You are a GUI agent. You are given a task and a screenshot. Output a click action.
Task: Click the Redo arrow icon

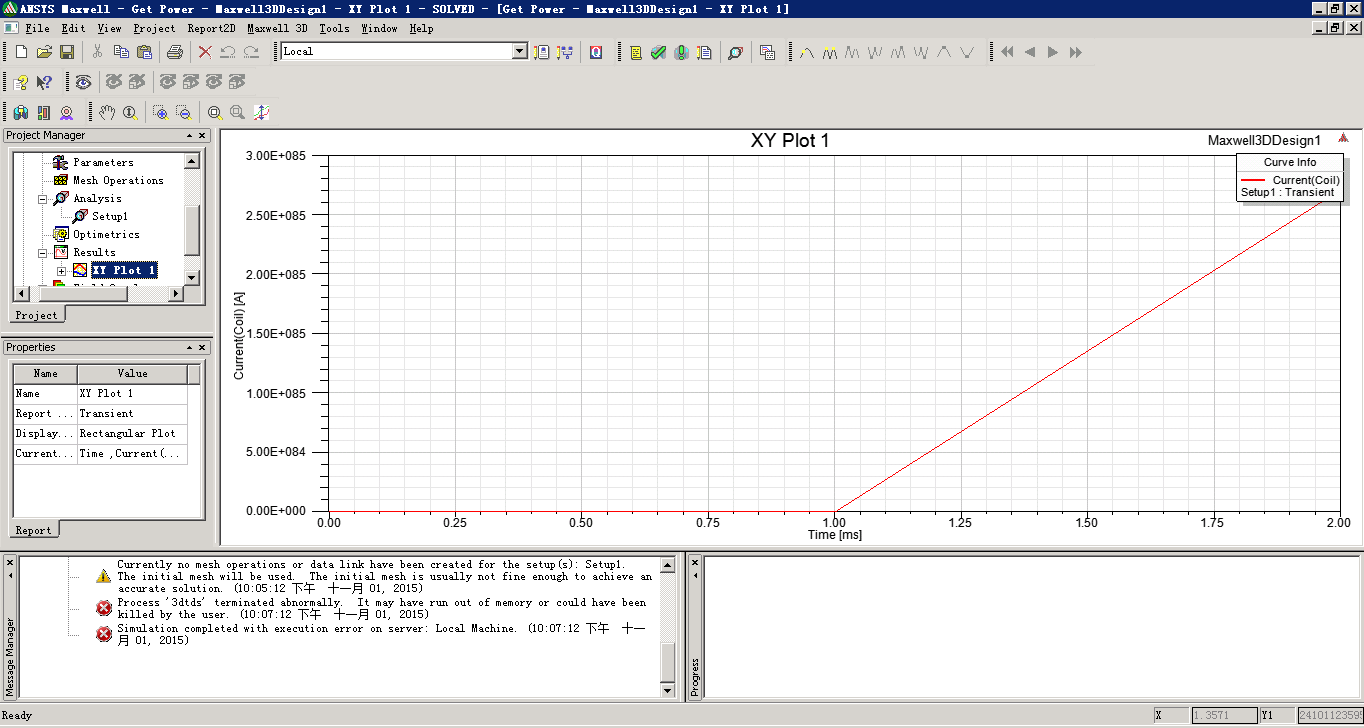(x=251, y=52)
